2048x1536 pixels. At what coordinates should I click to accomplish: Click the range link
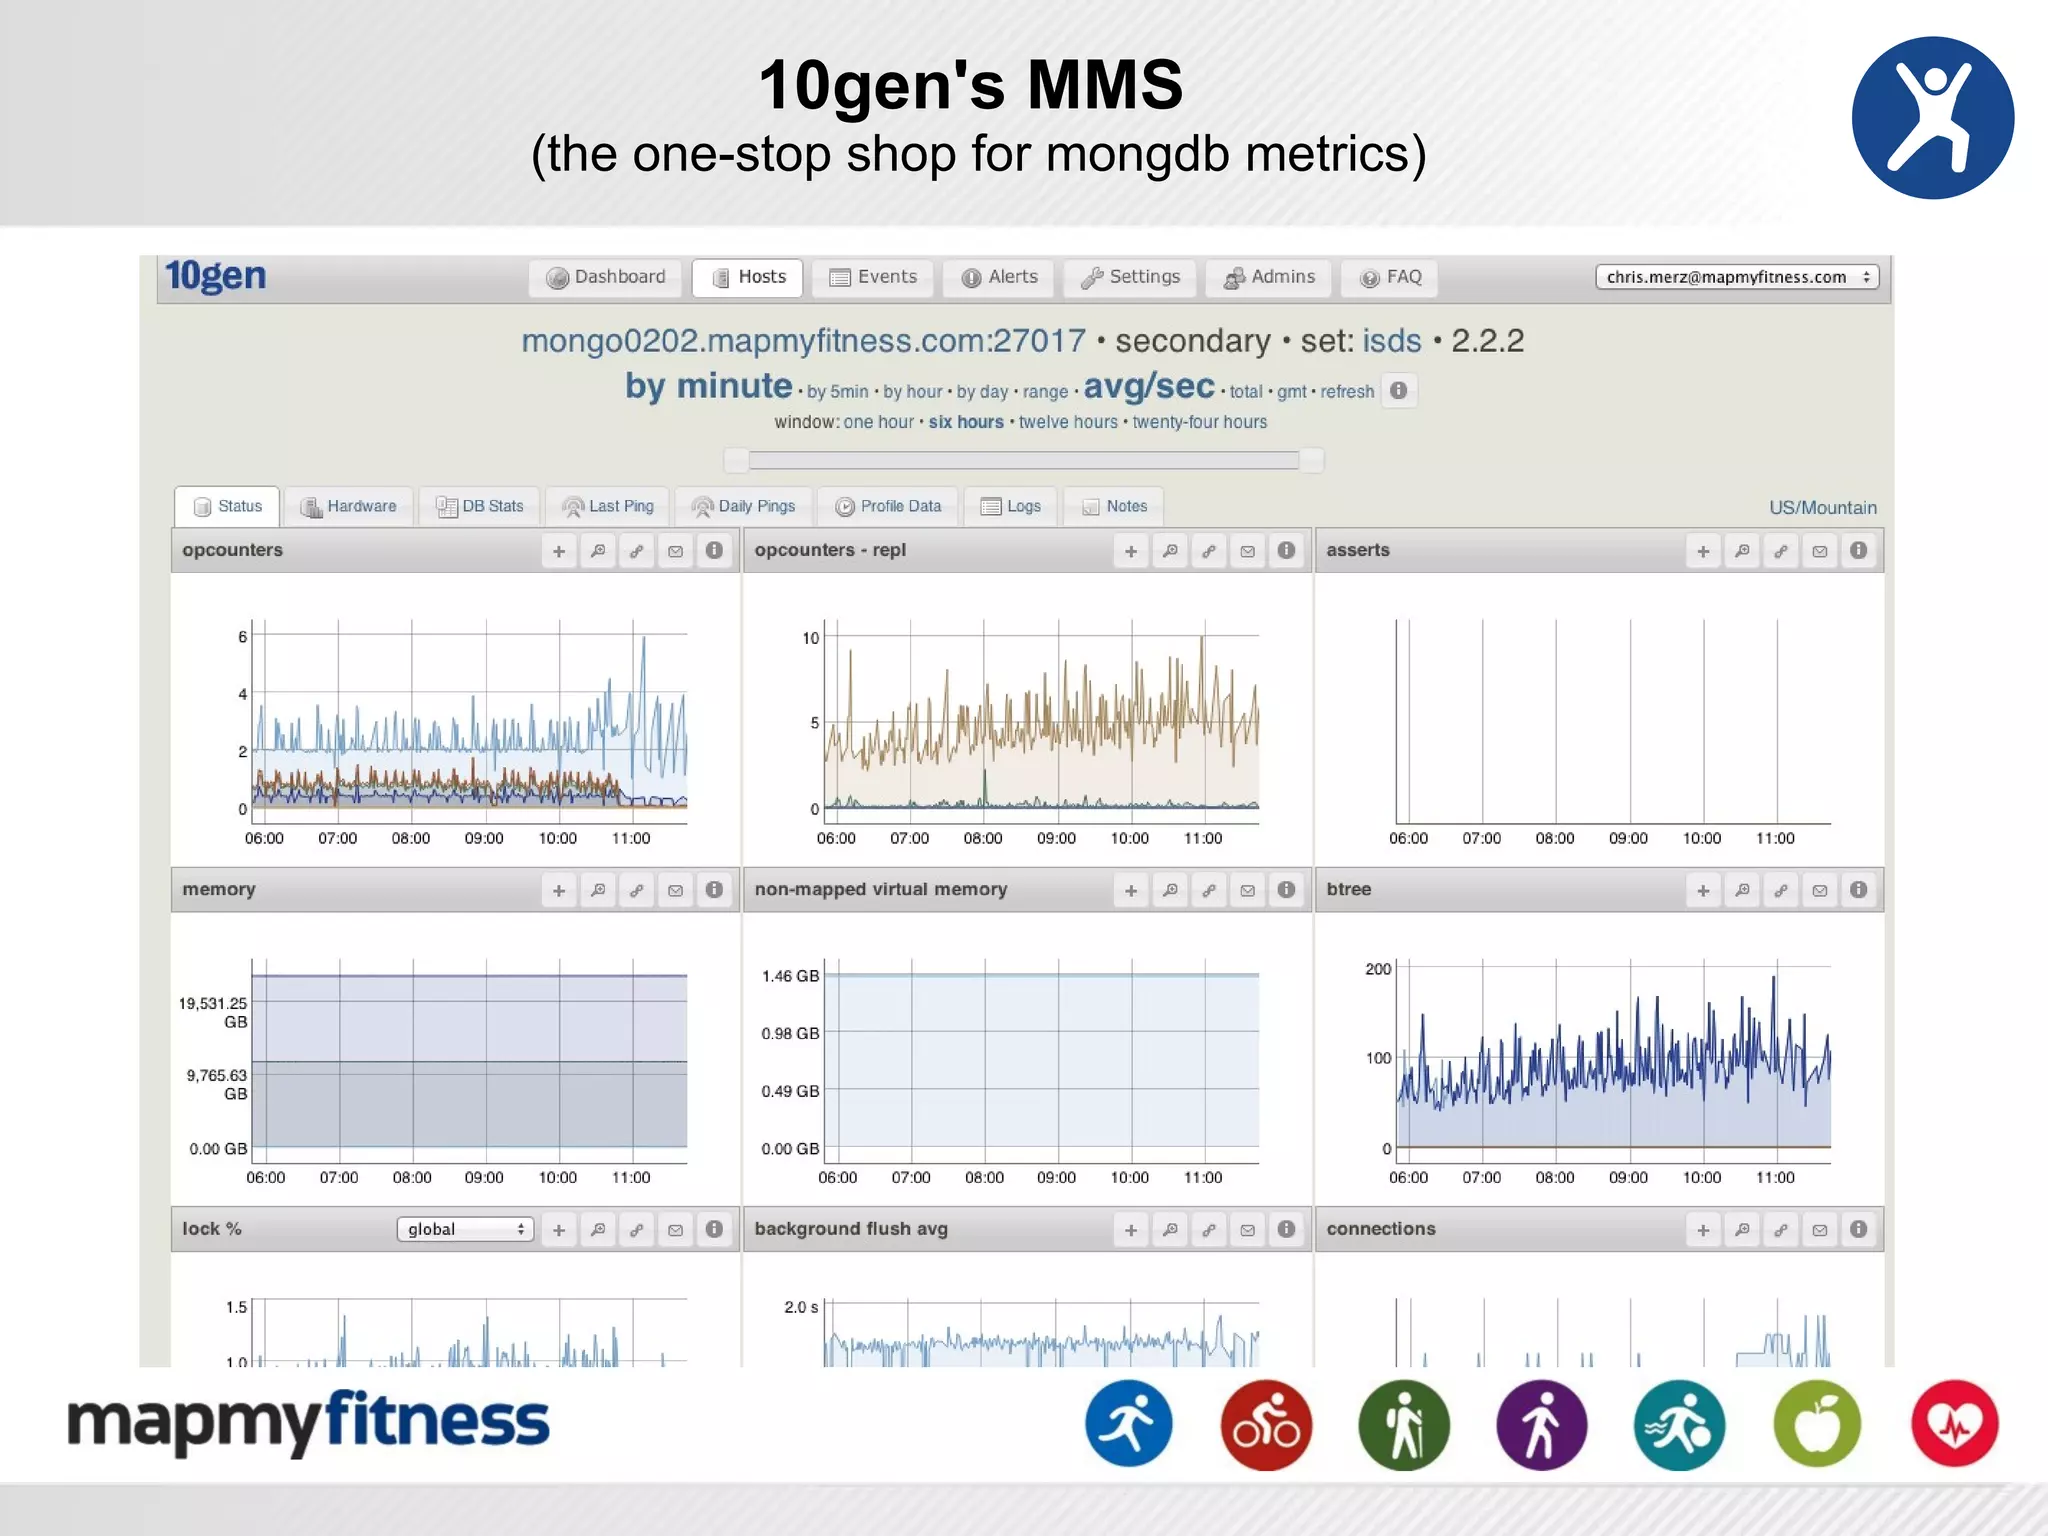[x=1045, y=392]
